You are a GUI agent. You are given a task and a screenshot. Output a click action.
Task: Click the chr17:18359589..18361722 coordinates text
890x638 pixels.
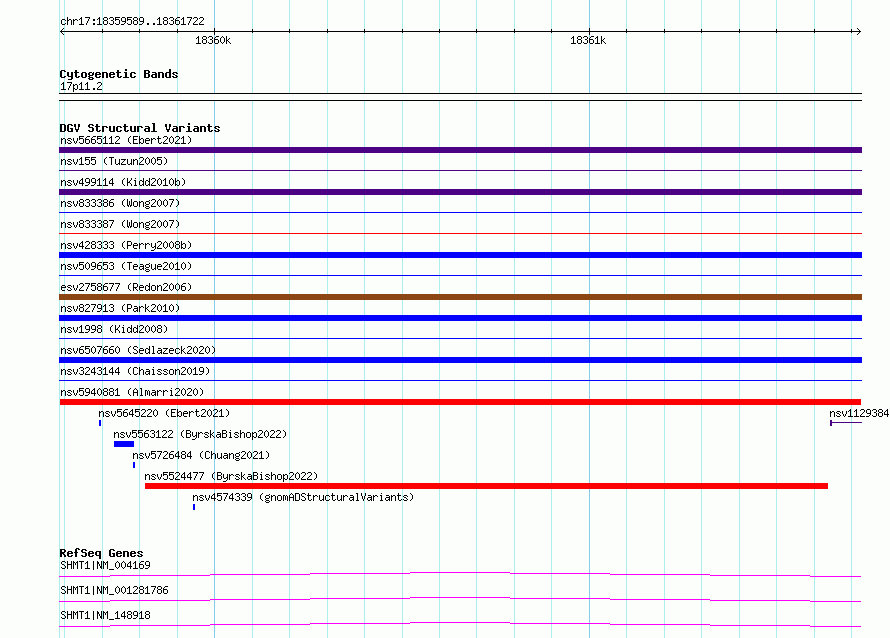pyautogui.click(x=132, y=21)
